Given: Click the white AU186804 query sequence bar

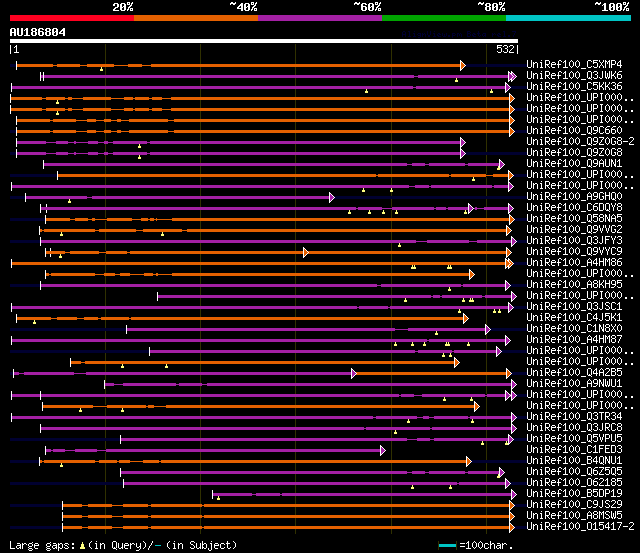Looking at the screenshot, I should click(x=264, y=41).
